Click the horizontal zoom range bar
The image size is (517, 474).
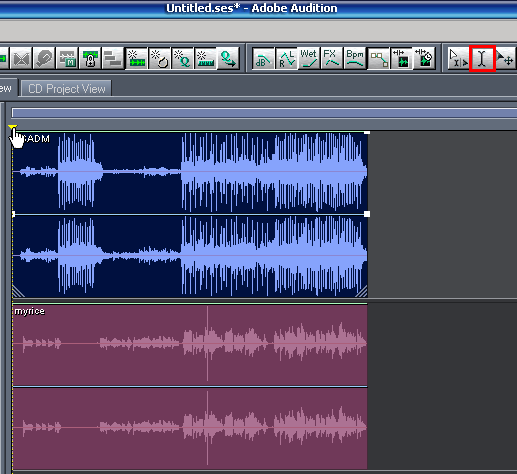[264, 113]
